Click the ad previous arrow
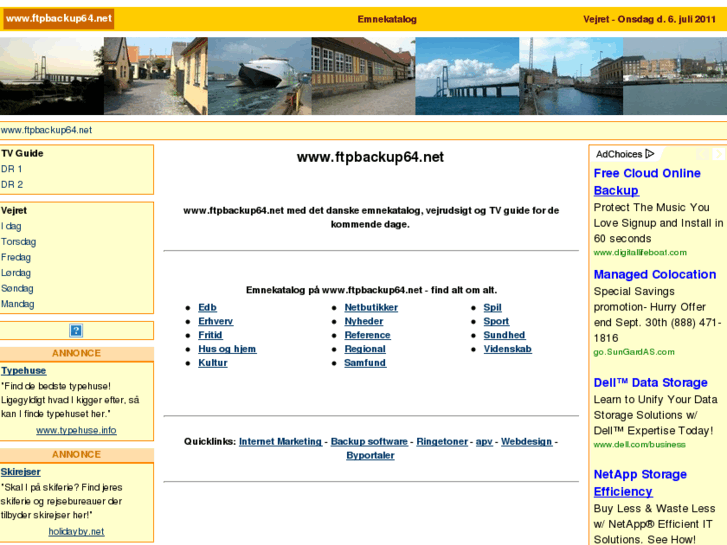Image resolution: width=727 pixels, height=545 pixels. pyautogui.click(x=702, y=154)
